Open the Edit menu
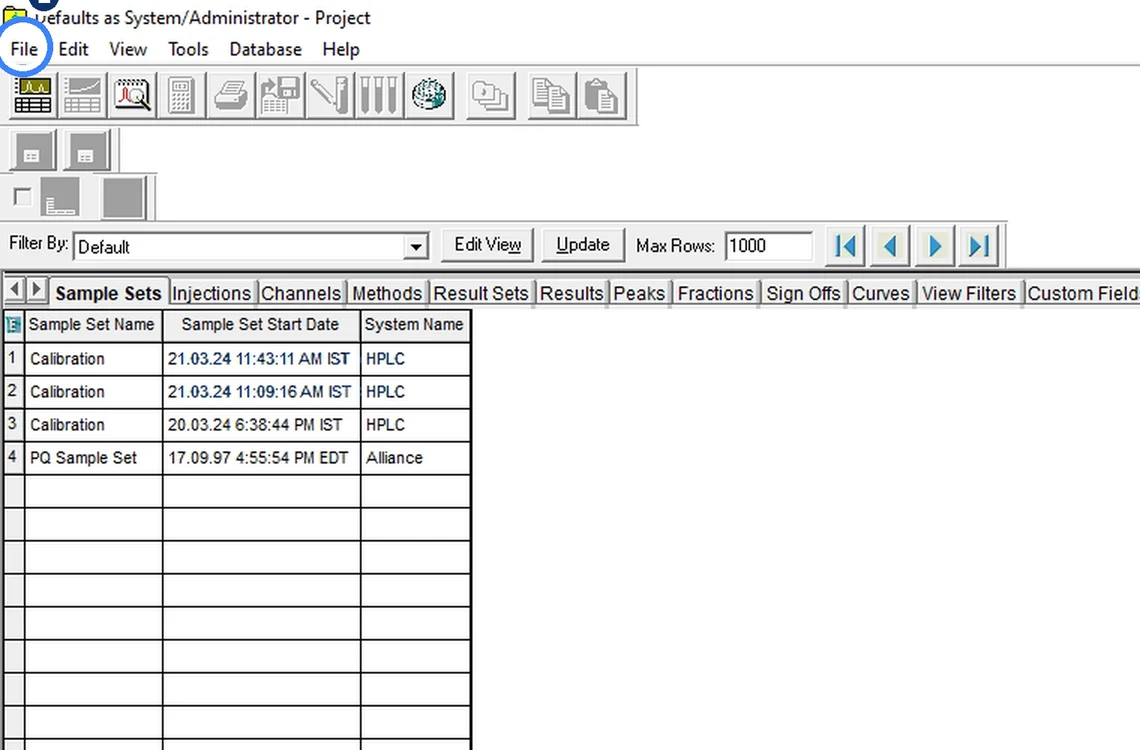 (73, 49)
